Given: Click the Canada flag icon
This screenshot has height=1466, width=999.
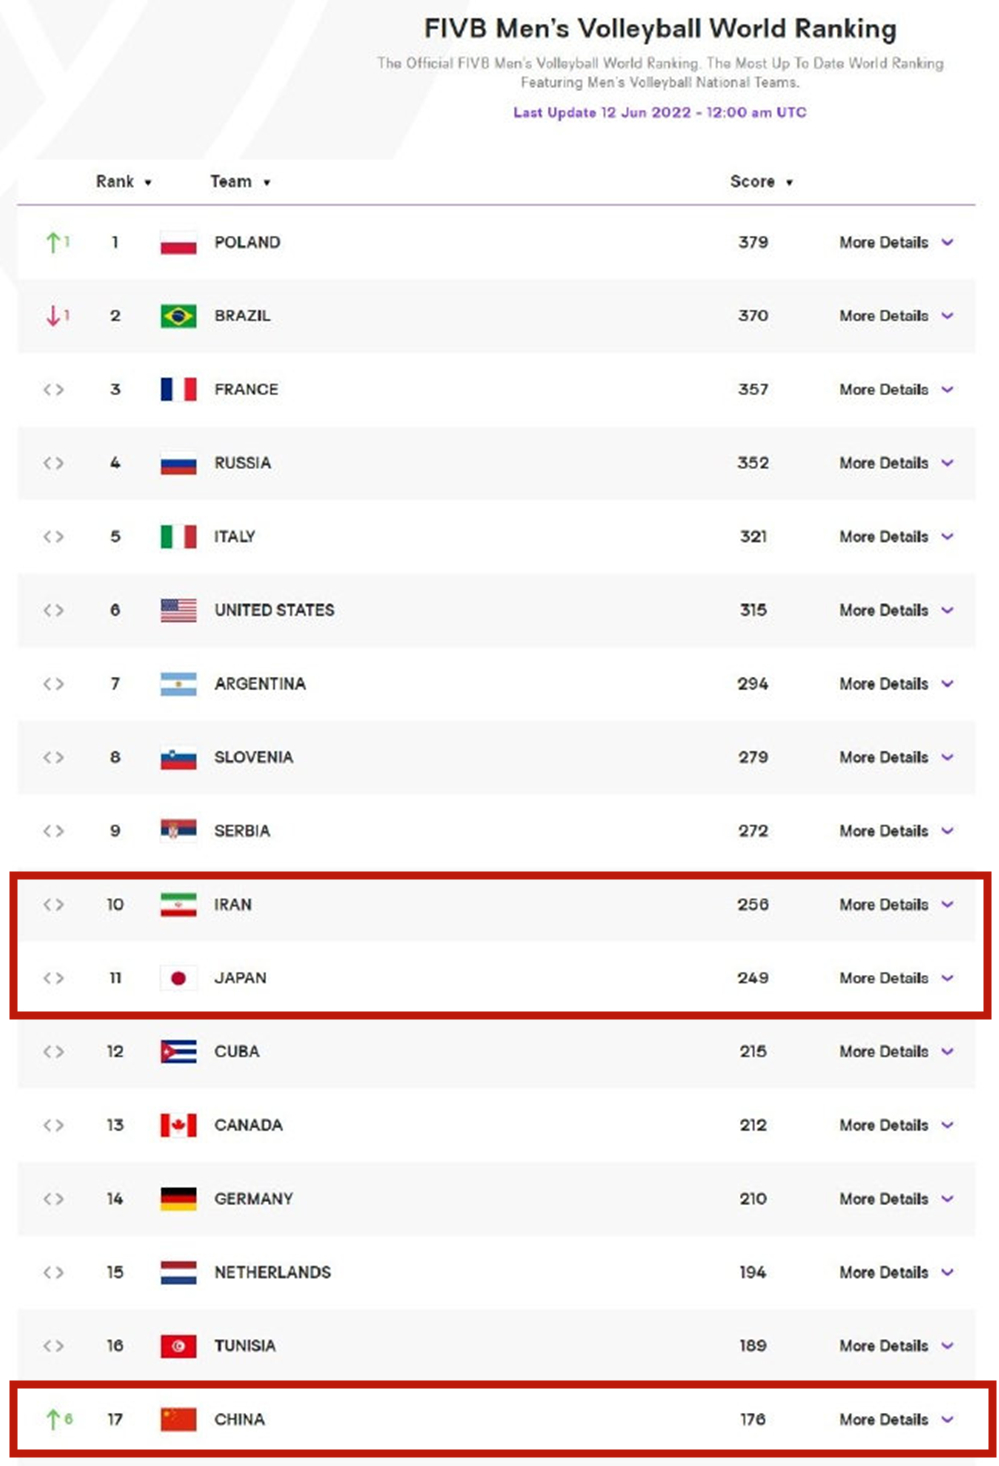Looking at the screenshot, I should tap(178, 1125).
